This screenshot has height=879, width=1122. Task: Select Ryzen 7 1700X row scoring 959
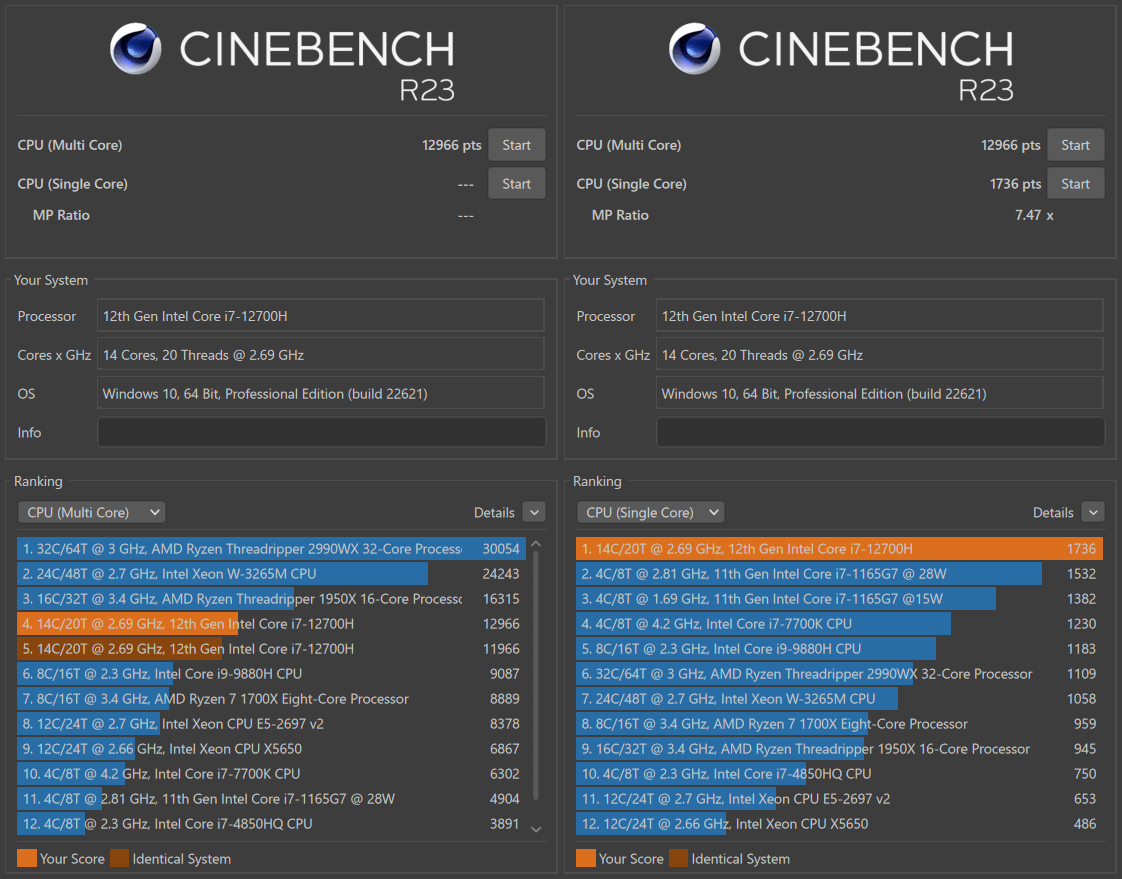pyautogui.click(x=839, y=724)
